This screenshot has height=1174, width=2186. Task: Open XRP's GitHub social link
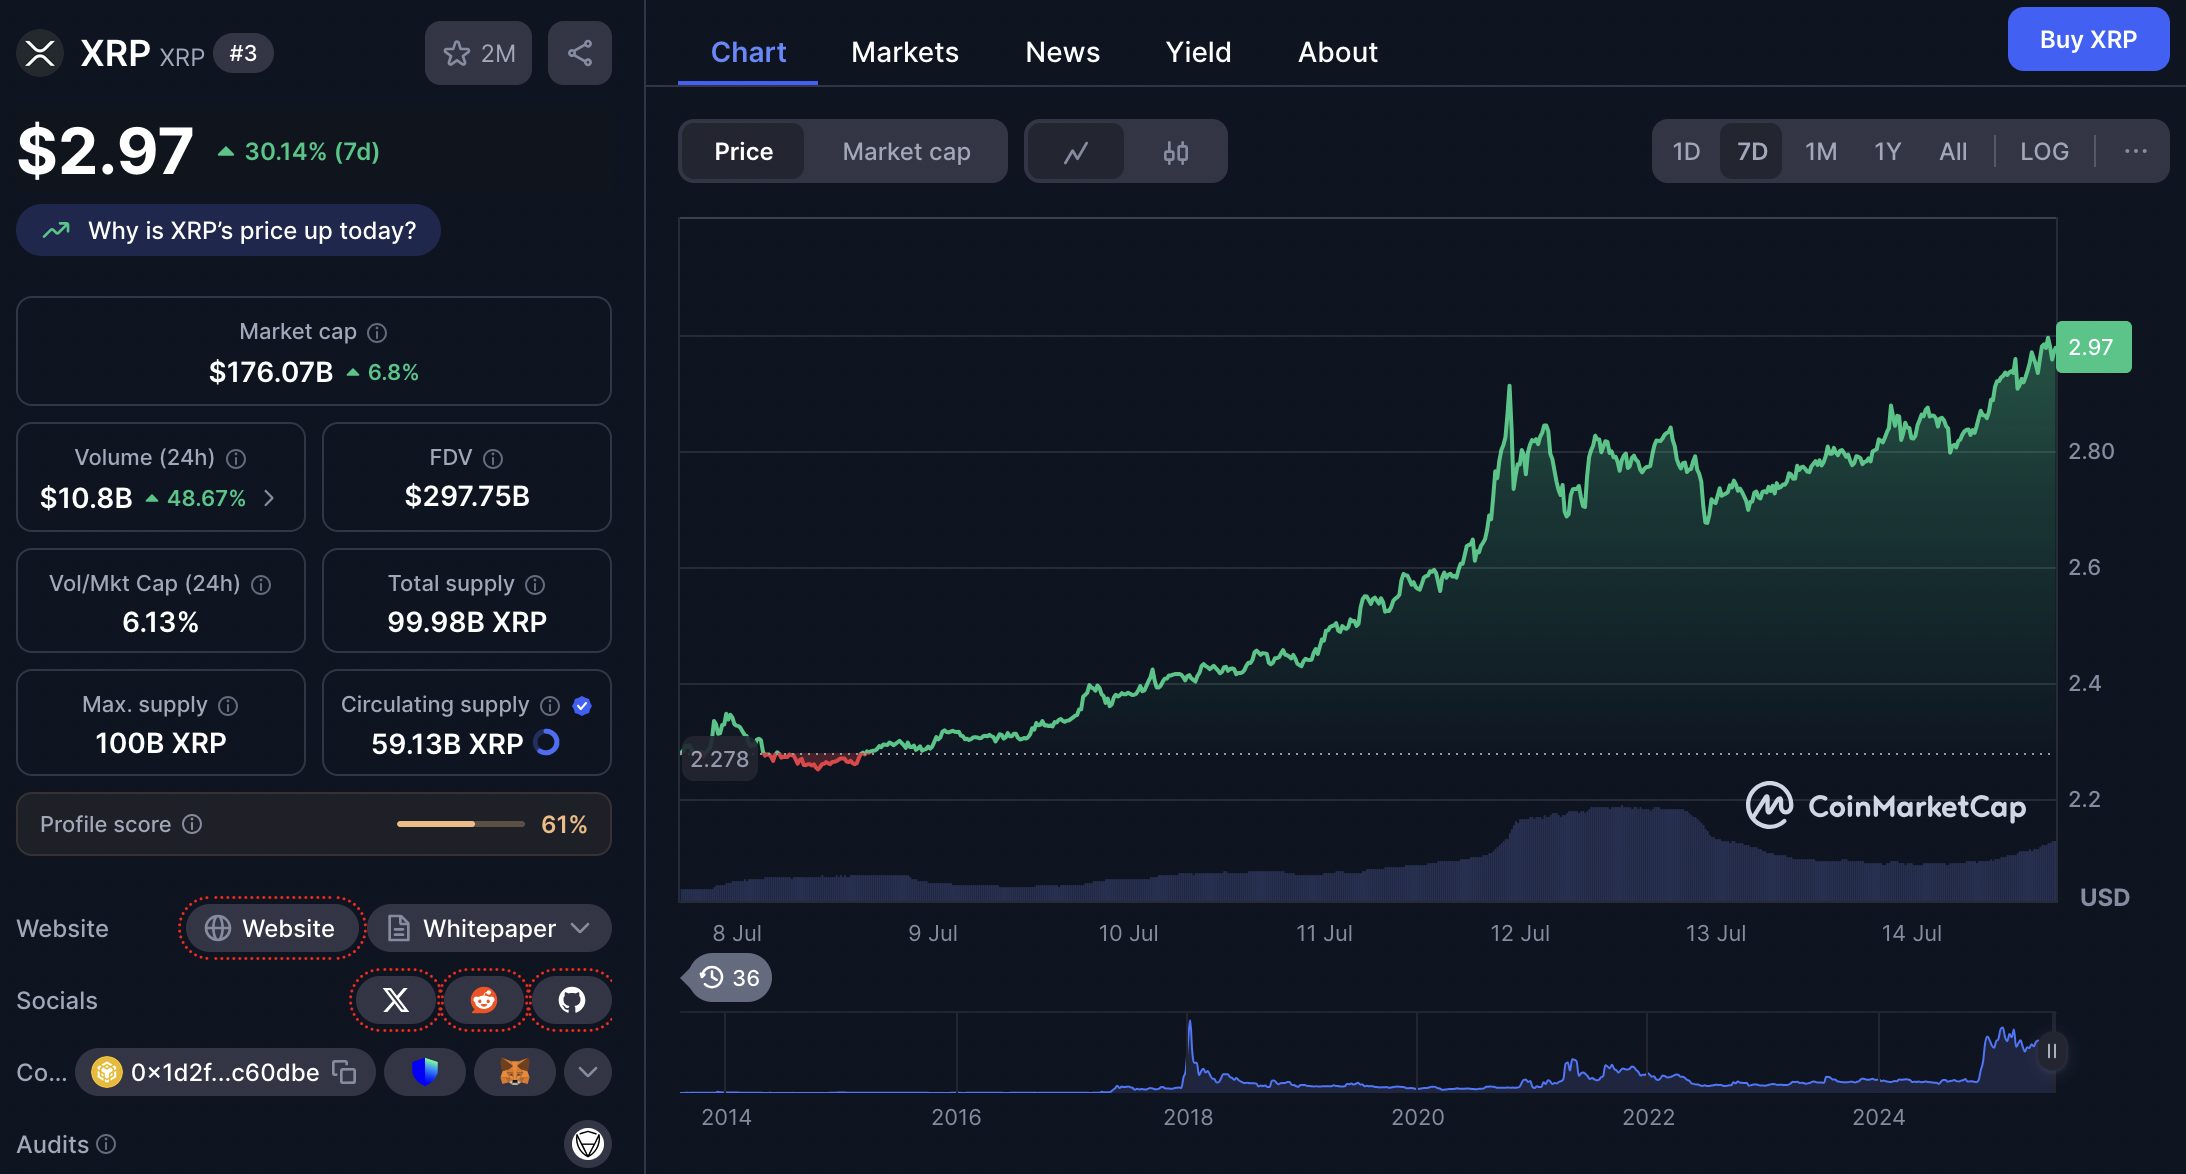coord(572,1000)
